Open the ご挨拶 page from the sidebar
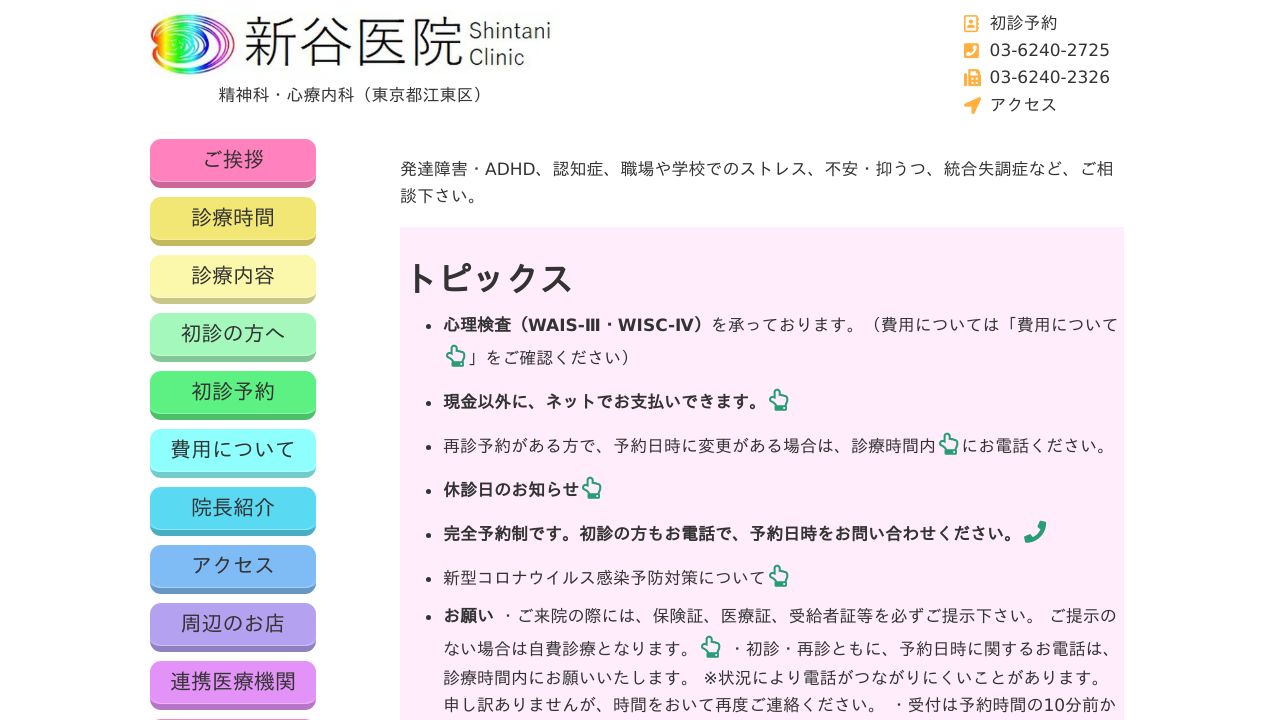Image resolution: width=1280 pixels, height=720 pixels. click(232, 161)
